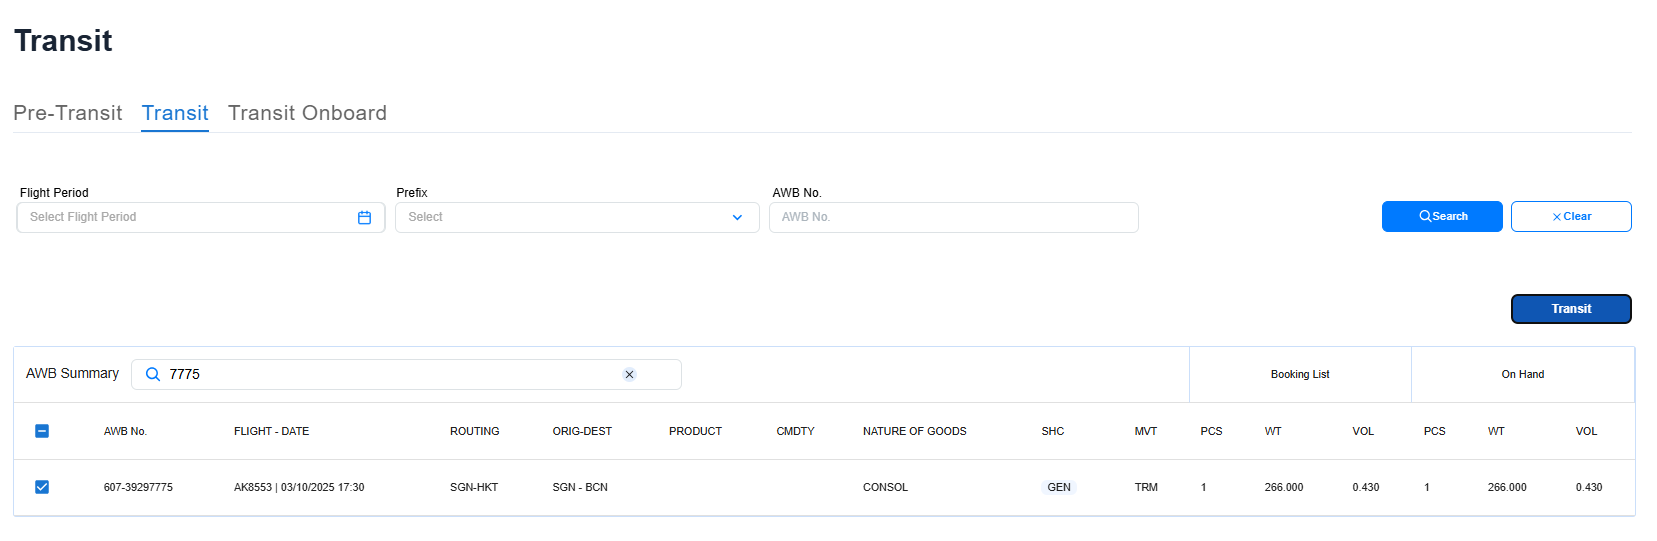Click the magnifier icon in AWB Summary search
1657x541 pixels.
tap(153, 374)
